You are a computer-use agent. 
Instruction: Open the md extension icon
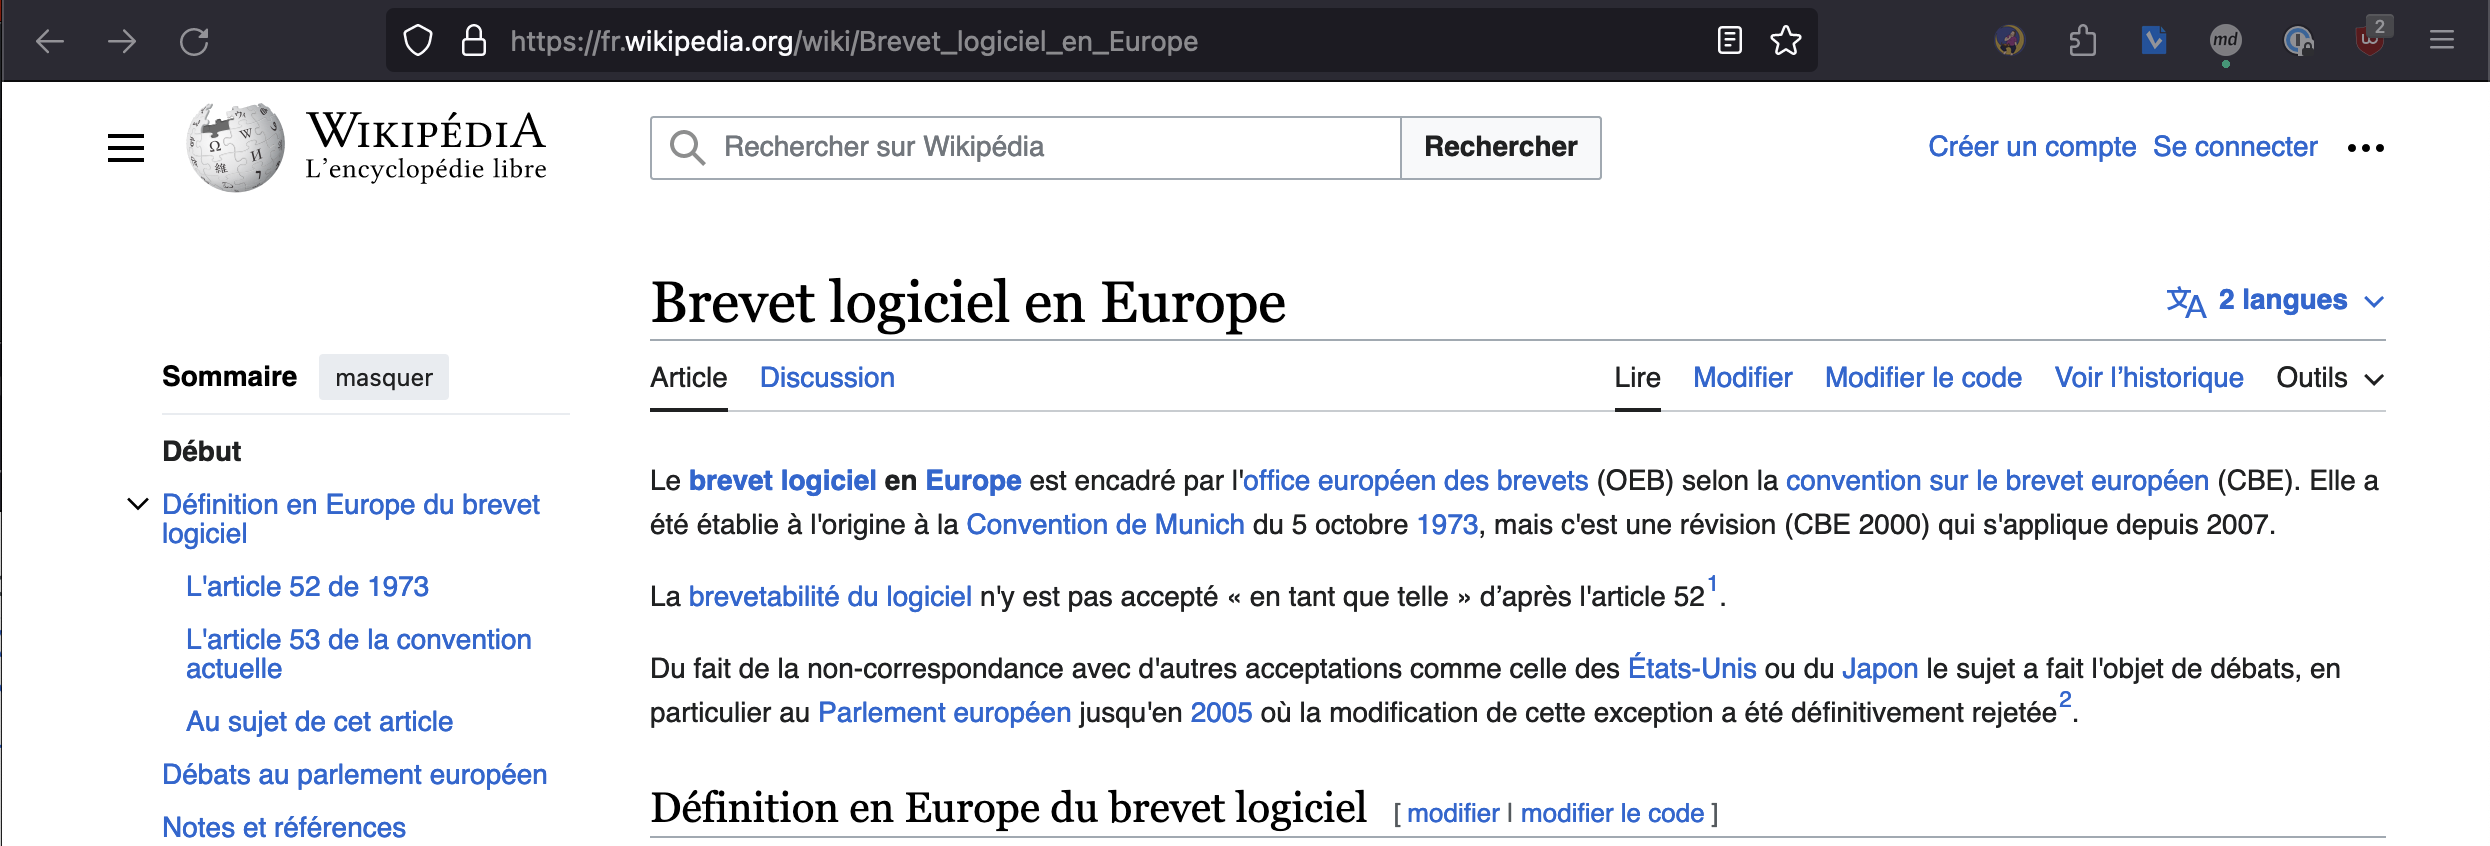(2225, 41)
